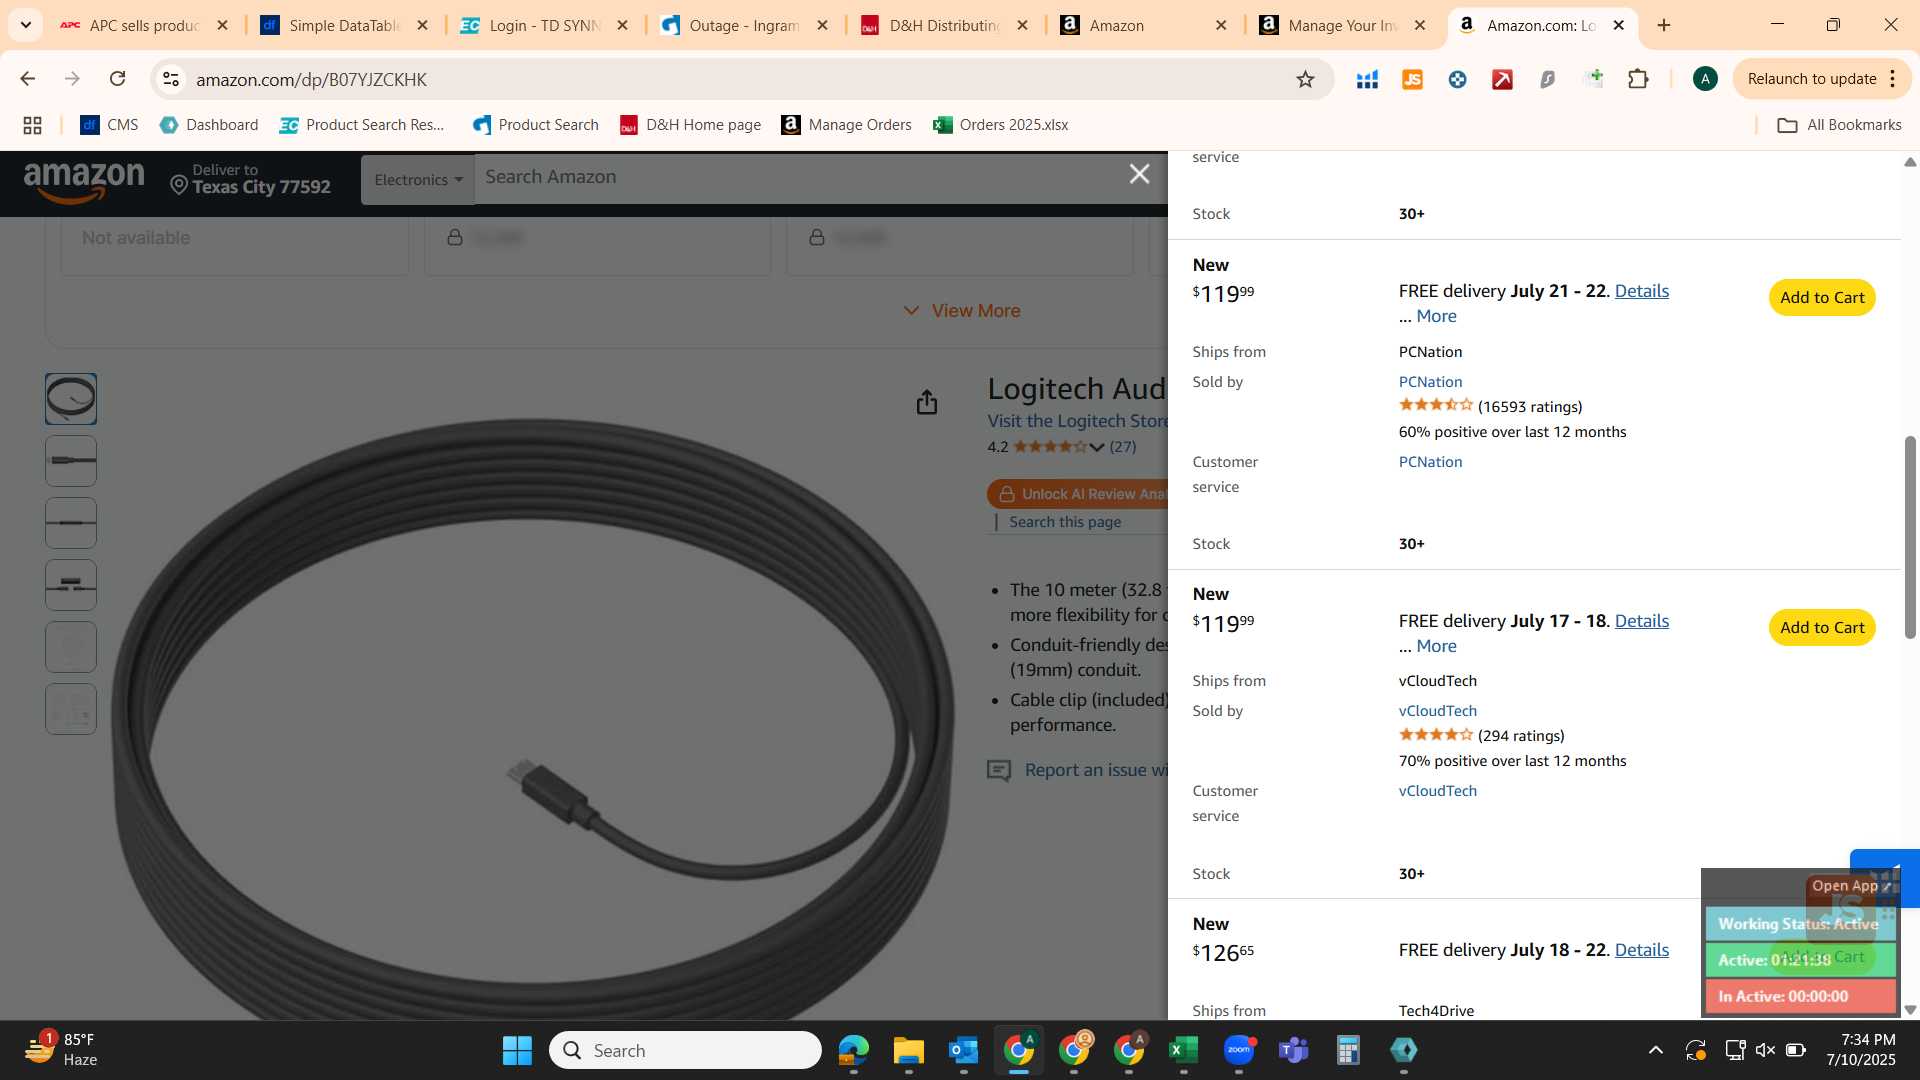Image resolution: width=1920 pixels, height=1080 pixels.
Task: Open Zoom from the taskbar
Action: pyautogui.click(x=1239, y=1050)
